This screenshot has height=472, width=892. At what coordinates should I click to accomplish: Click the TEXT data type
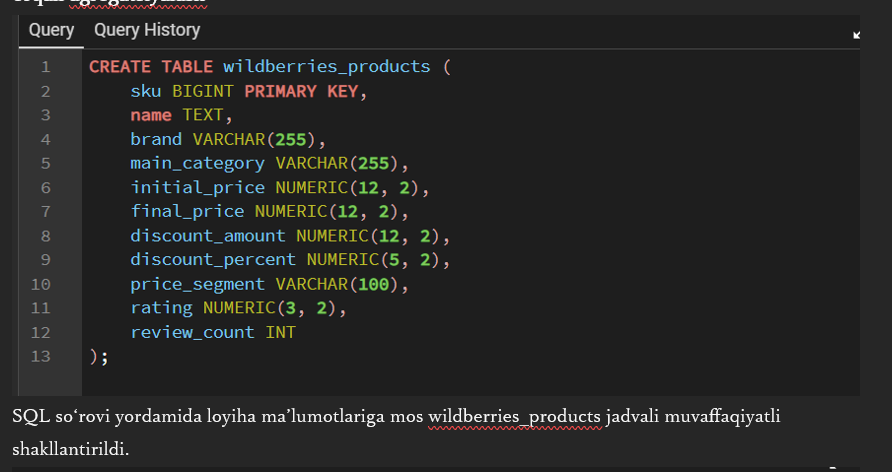pyautogui.click(x=203, y=115)
